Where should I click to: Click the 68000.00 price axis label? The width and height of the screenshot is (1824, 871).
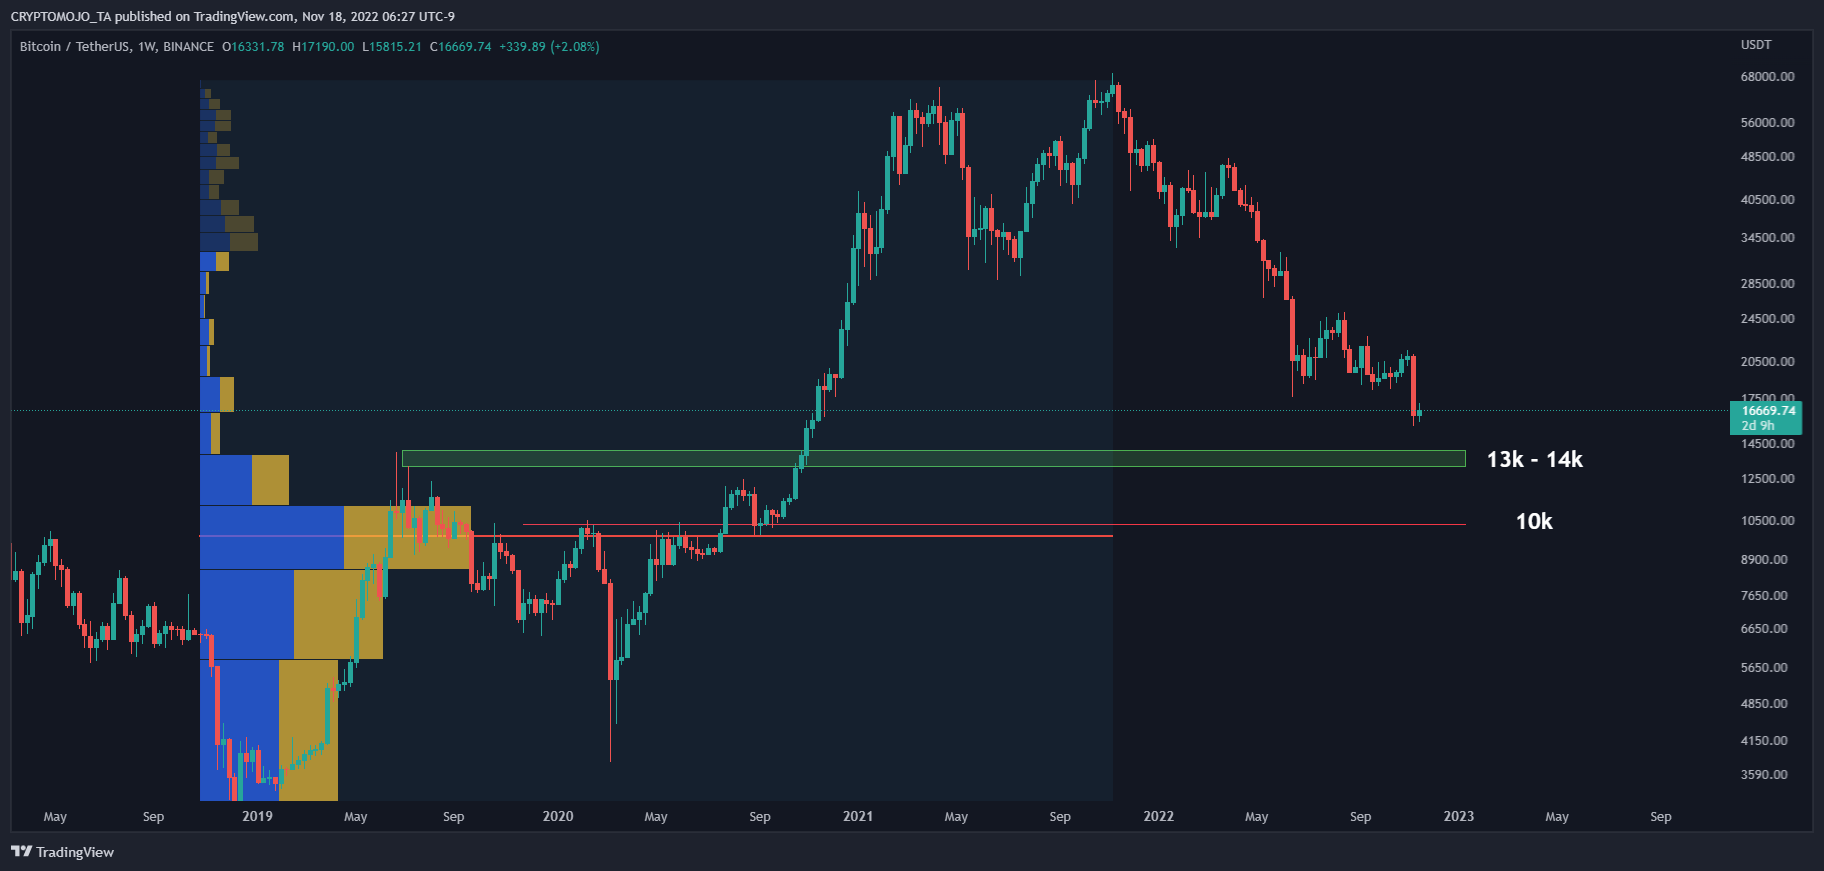1767,77
